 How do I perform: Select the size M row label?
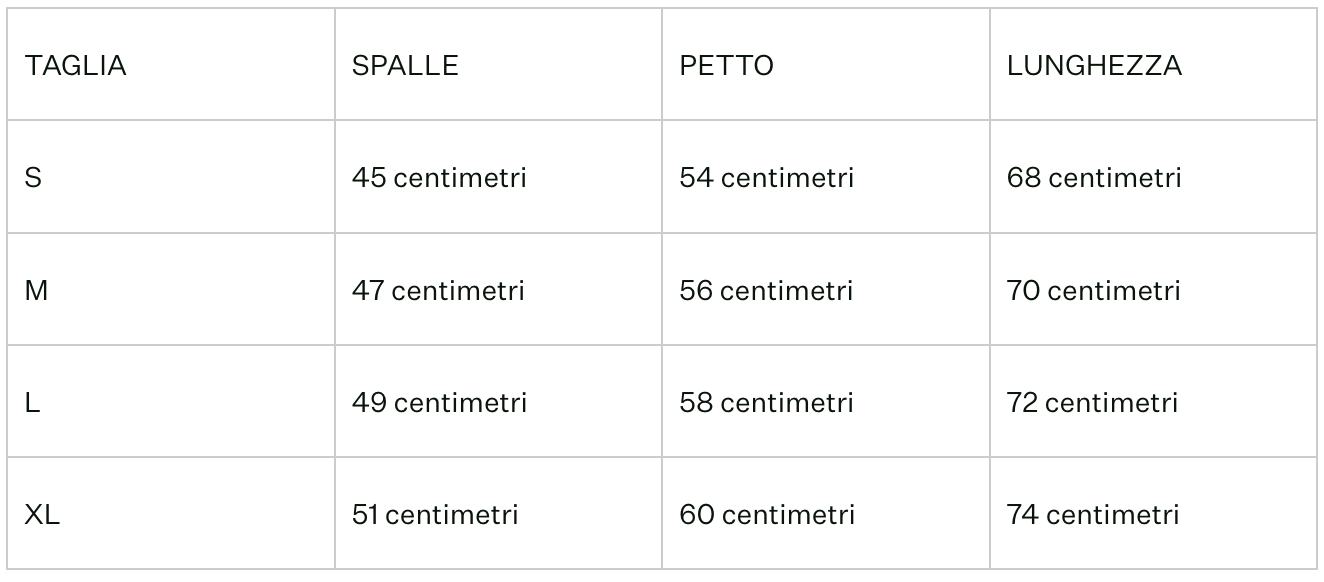pos(37,291)
